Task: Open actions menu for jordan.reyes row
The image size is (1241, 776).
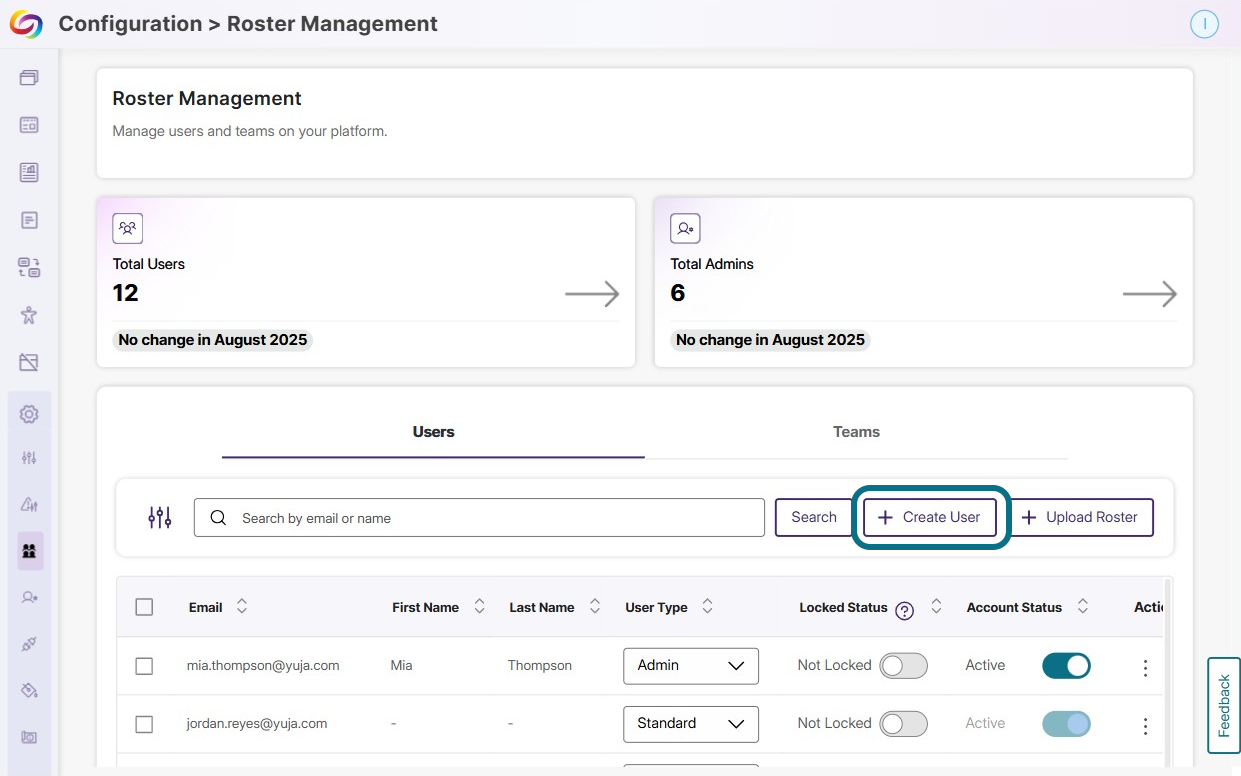Action: click(1146, 726)
